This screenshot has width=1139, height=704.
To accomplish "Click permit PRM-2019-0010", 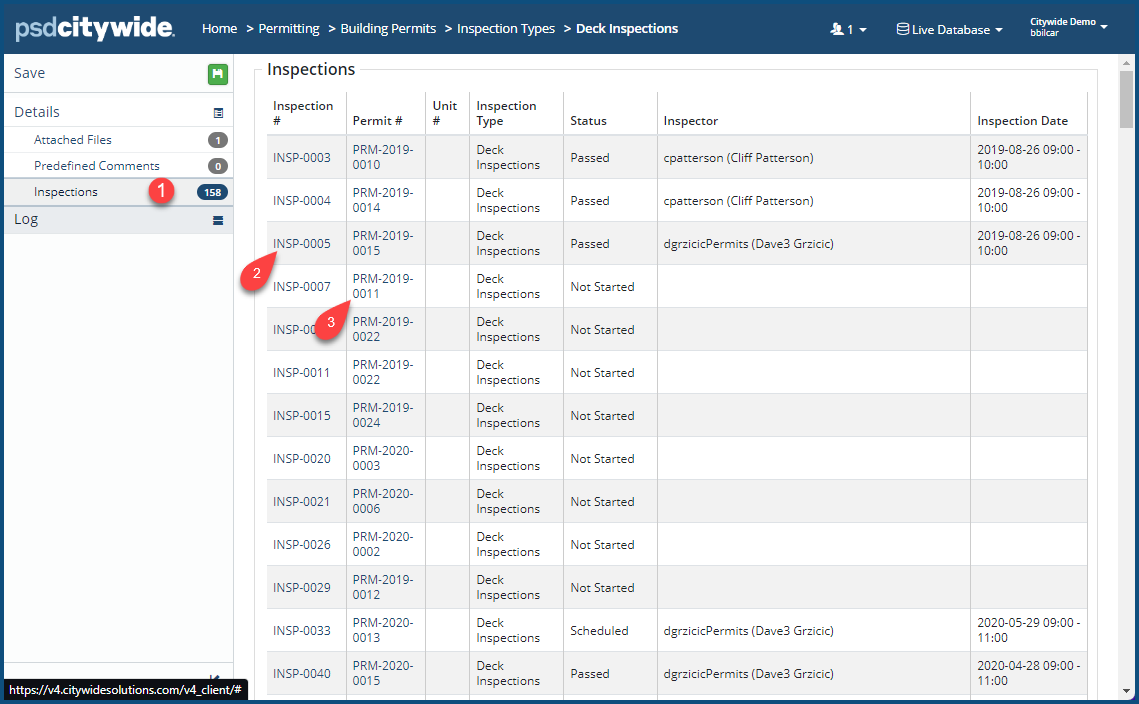I will [383, 157].
